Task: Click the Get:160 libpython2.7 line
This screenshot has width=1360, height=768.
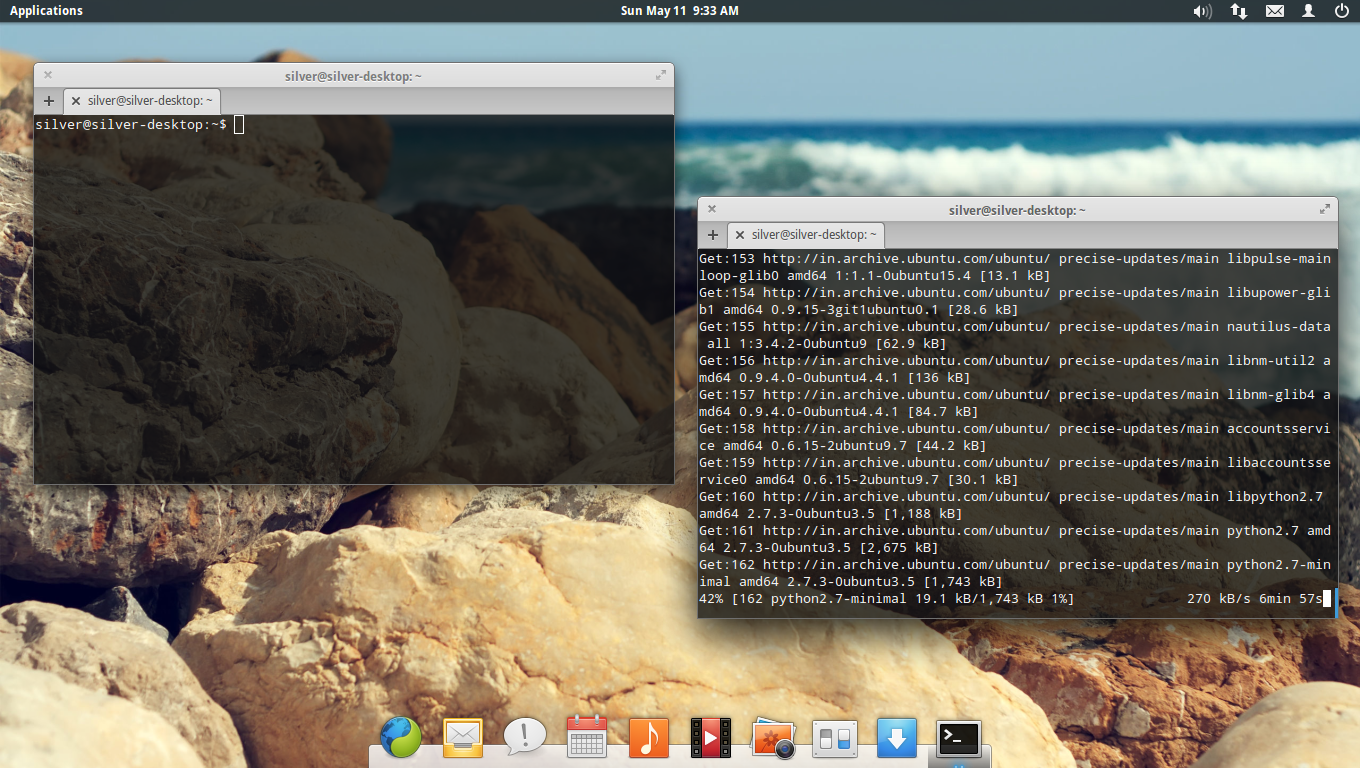Action: 1011,505
